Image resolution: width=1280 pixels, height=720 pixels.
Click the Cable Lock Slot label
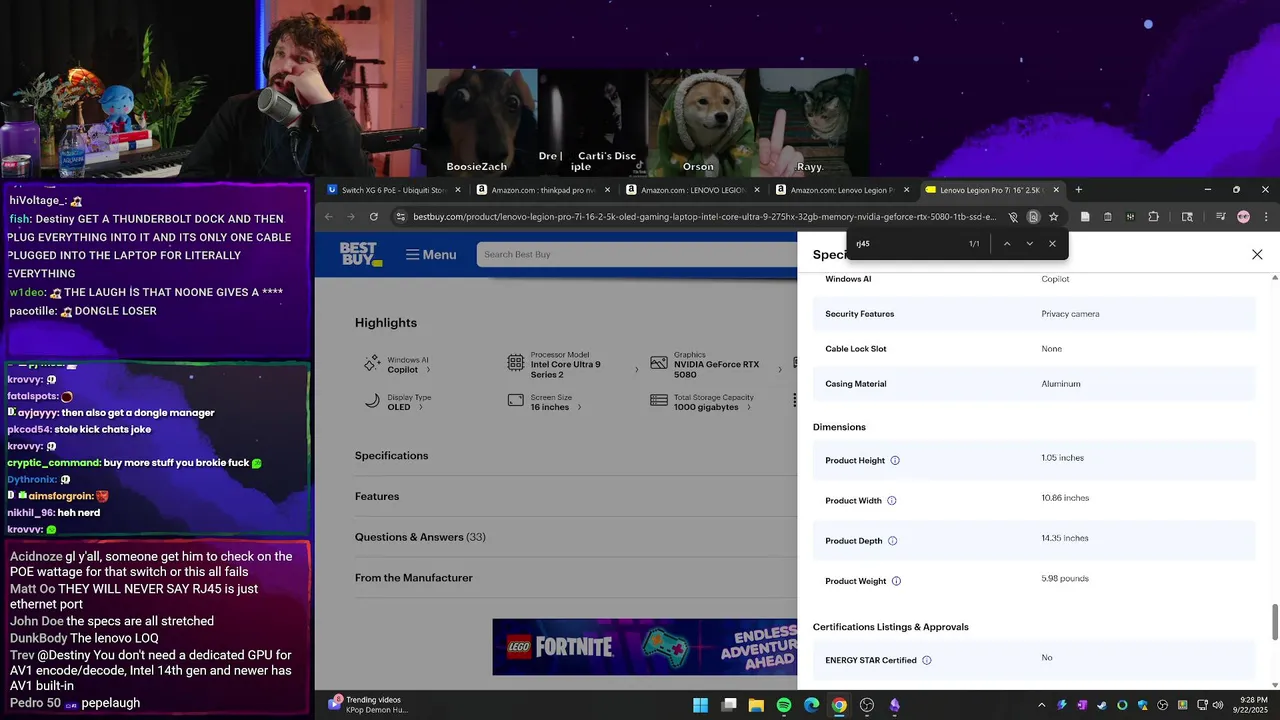click(855, 349)
